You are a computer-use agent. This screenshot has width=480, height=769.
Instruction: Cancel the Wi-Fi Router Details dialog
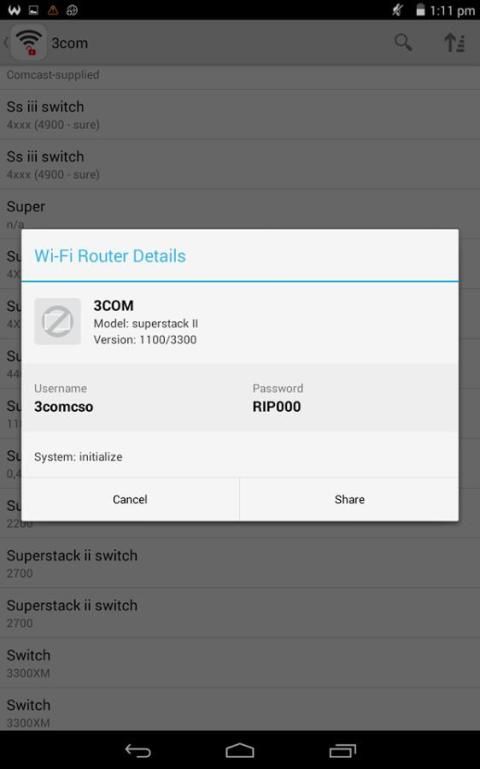130,499
